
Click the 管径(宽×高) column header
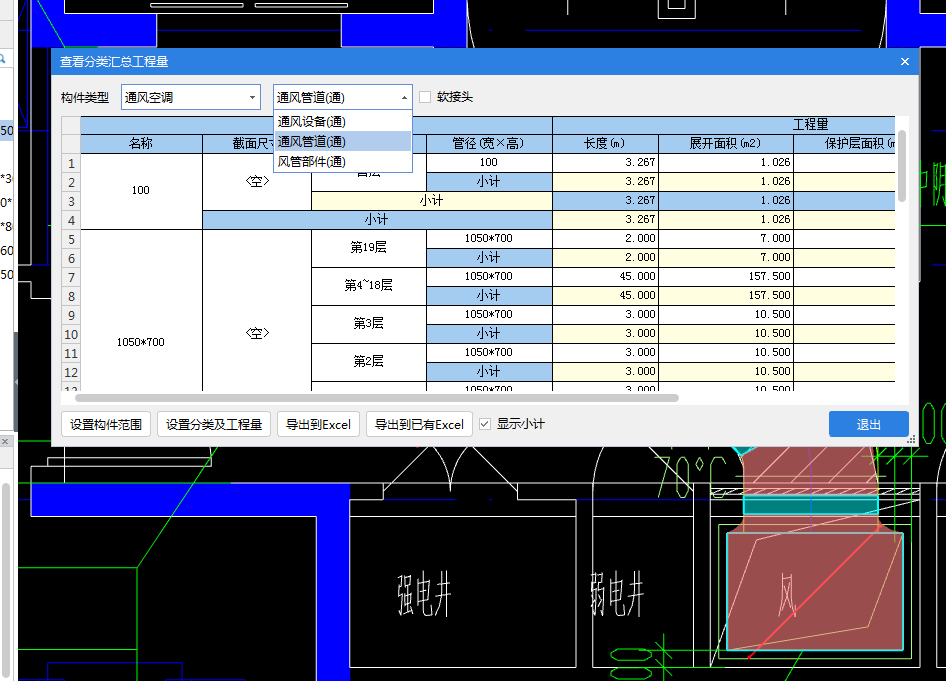pyautogui.click(x=489, y=144)
